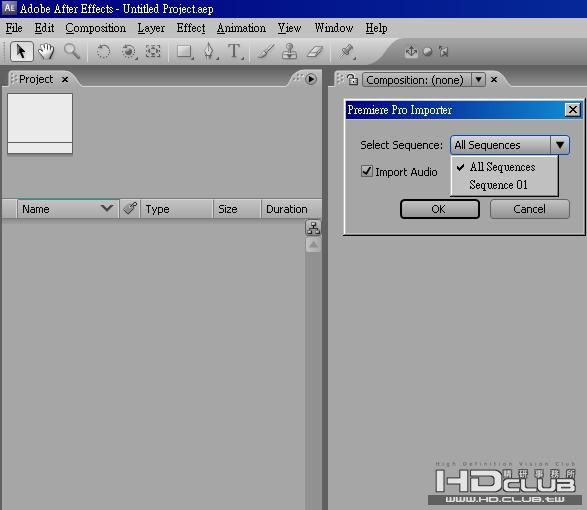Close the Composition viewer tab

[x=494, y=79]
